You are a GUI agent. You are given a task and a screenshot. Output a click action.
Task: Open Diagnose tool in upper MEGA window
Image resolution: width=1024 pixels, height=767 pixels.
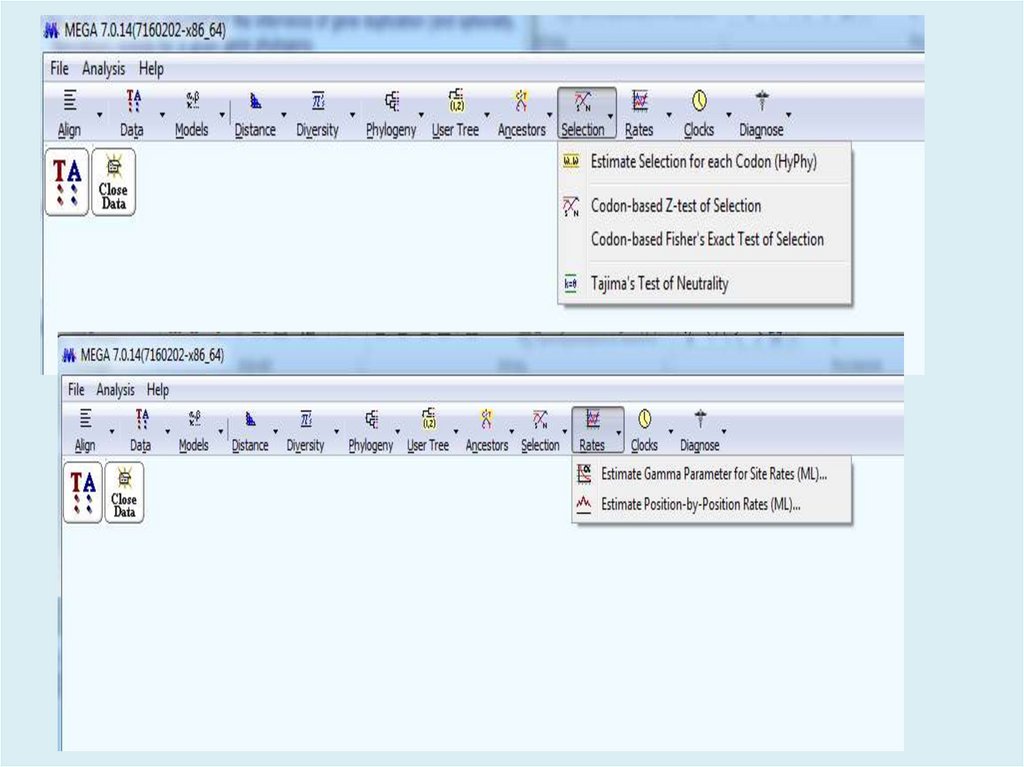pyautogui.click(x=761, y=114)
